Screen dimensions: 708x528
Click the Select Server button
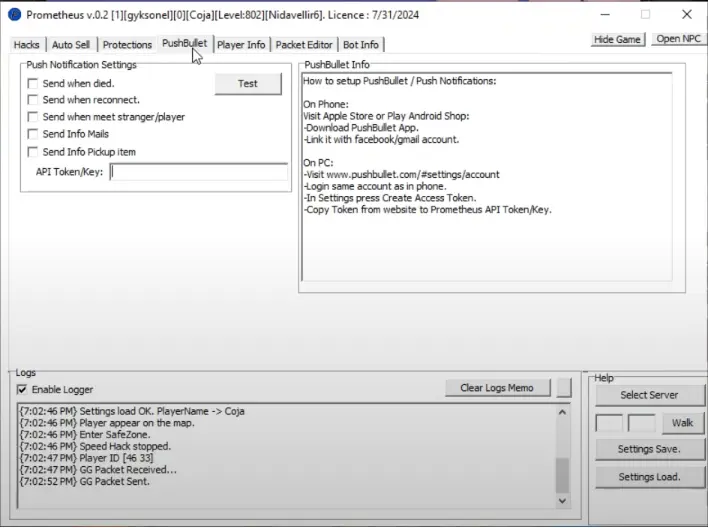click(x=649, y=395)
